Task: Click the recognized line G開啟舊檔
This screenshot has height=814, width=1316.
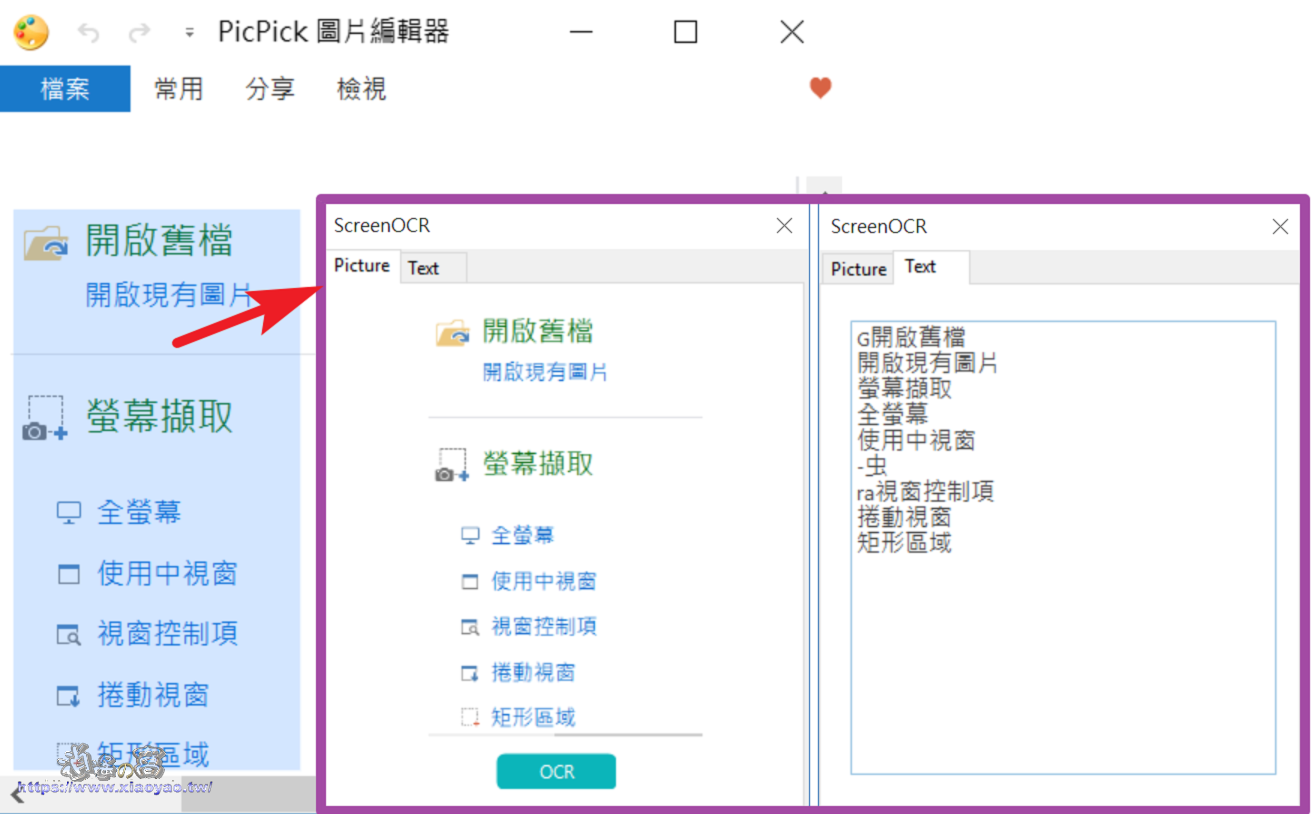Action: pyautogui.click(x=911, y=338)
